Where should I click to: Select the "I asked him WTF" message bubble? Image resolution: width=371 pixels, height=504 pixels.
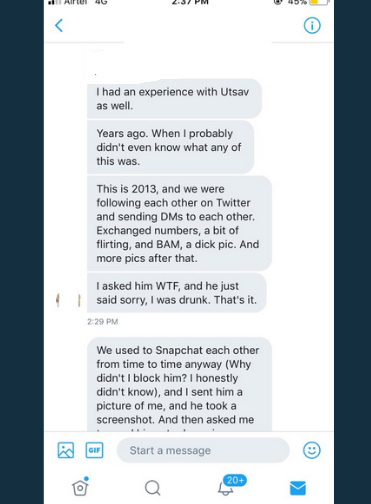(177, 293)
